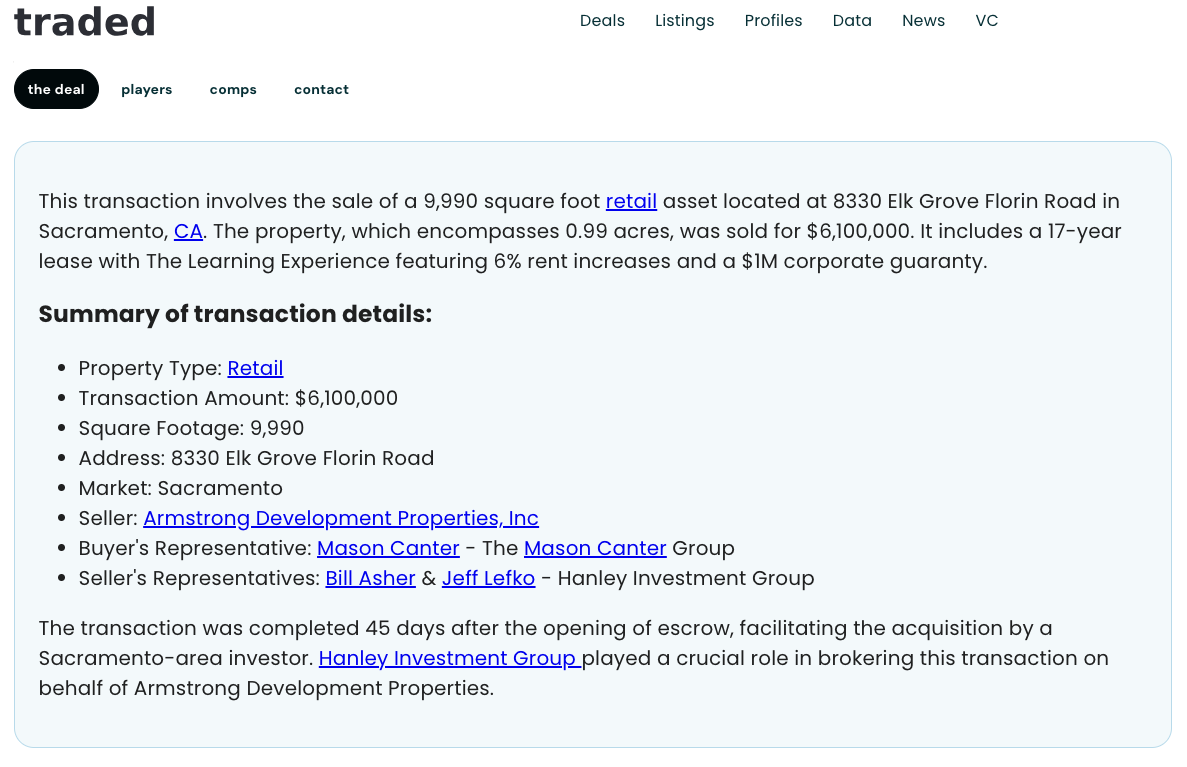Open the Listings nav item
Image resolution: width=1187 pixels, height=767 pixels.
pyautogui.click(x=684, y=21)
